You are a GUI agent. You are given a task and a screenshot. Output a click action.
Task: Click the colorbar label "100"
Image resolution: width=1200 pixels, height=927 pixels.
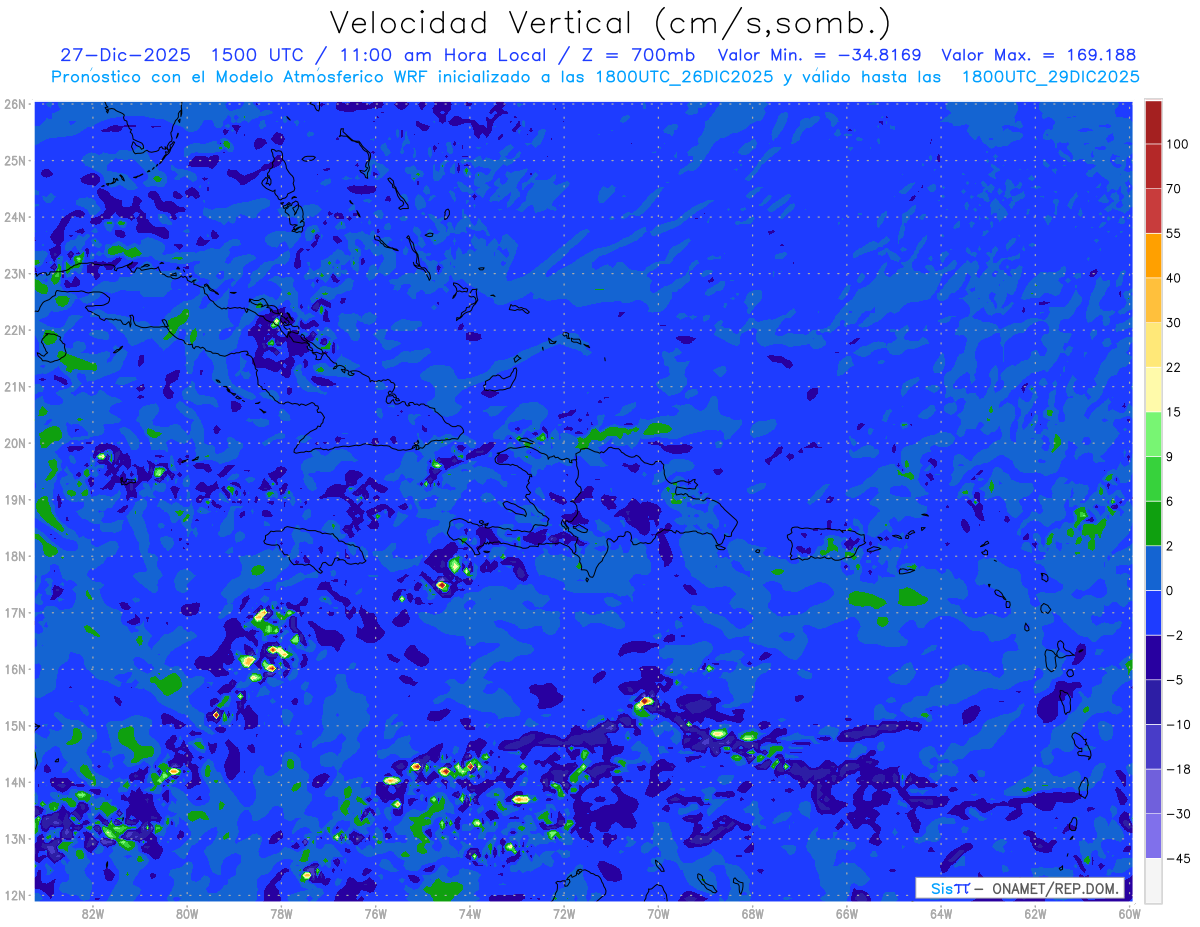click(1177, 144)
